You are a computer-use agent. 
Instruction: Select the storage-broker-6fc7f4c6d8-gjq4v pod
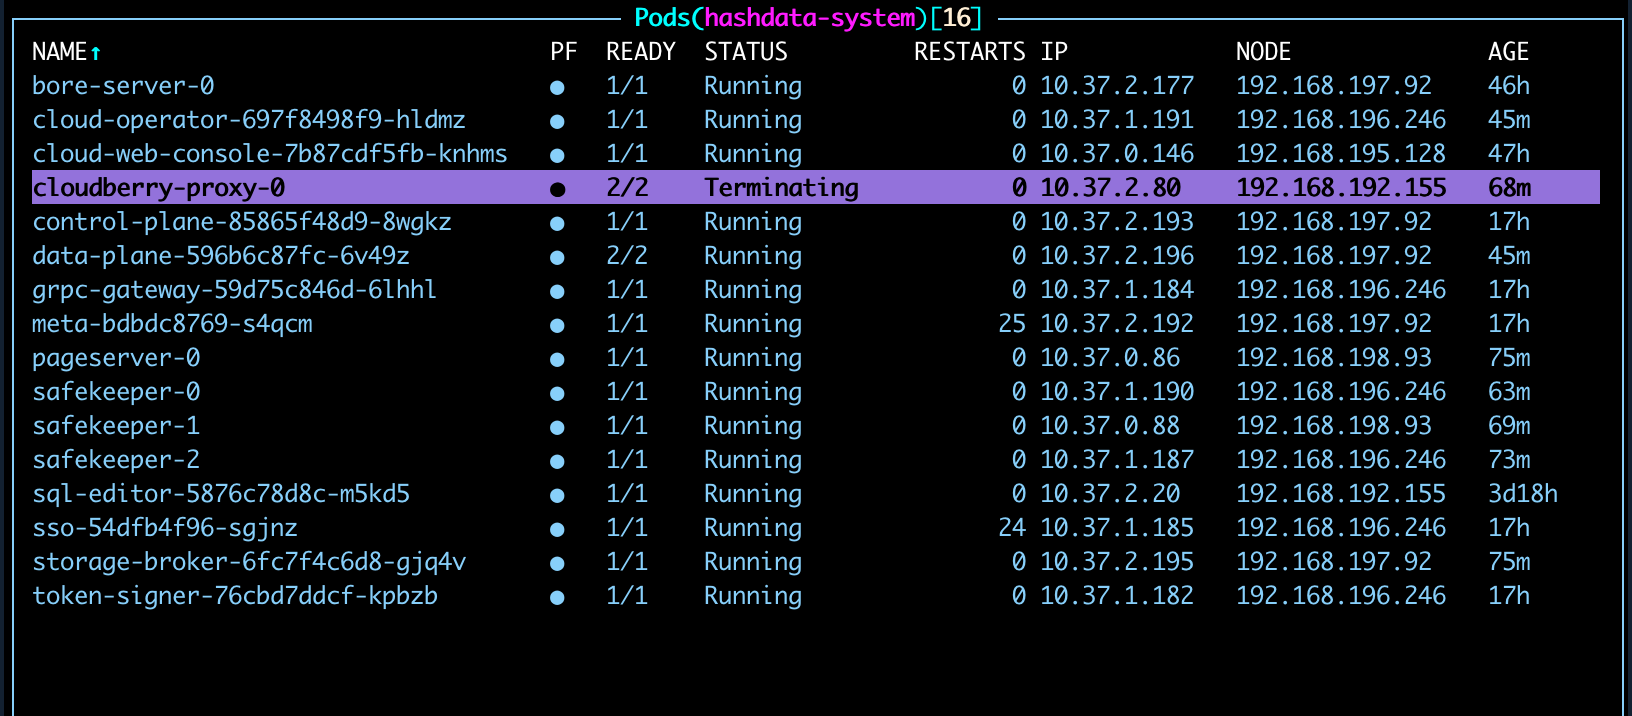pyautogui.click(x=248, y=562)
